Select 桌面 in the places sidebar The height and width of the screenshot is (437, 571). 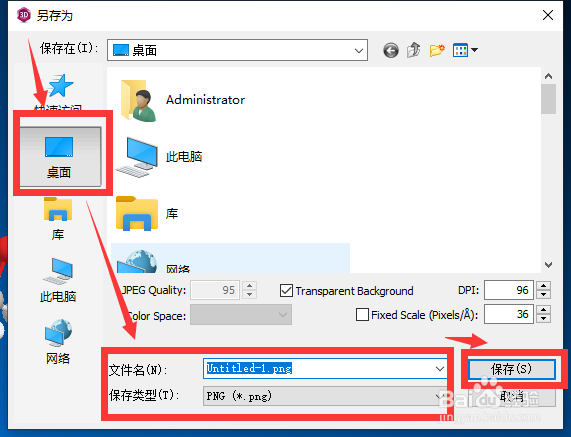click(x=60, y=157)
